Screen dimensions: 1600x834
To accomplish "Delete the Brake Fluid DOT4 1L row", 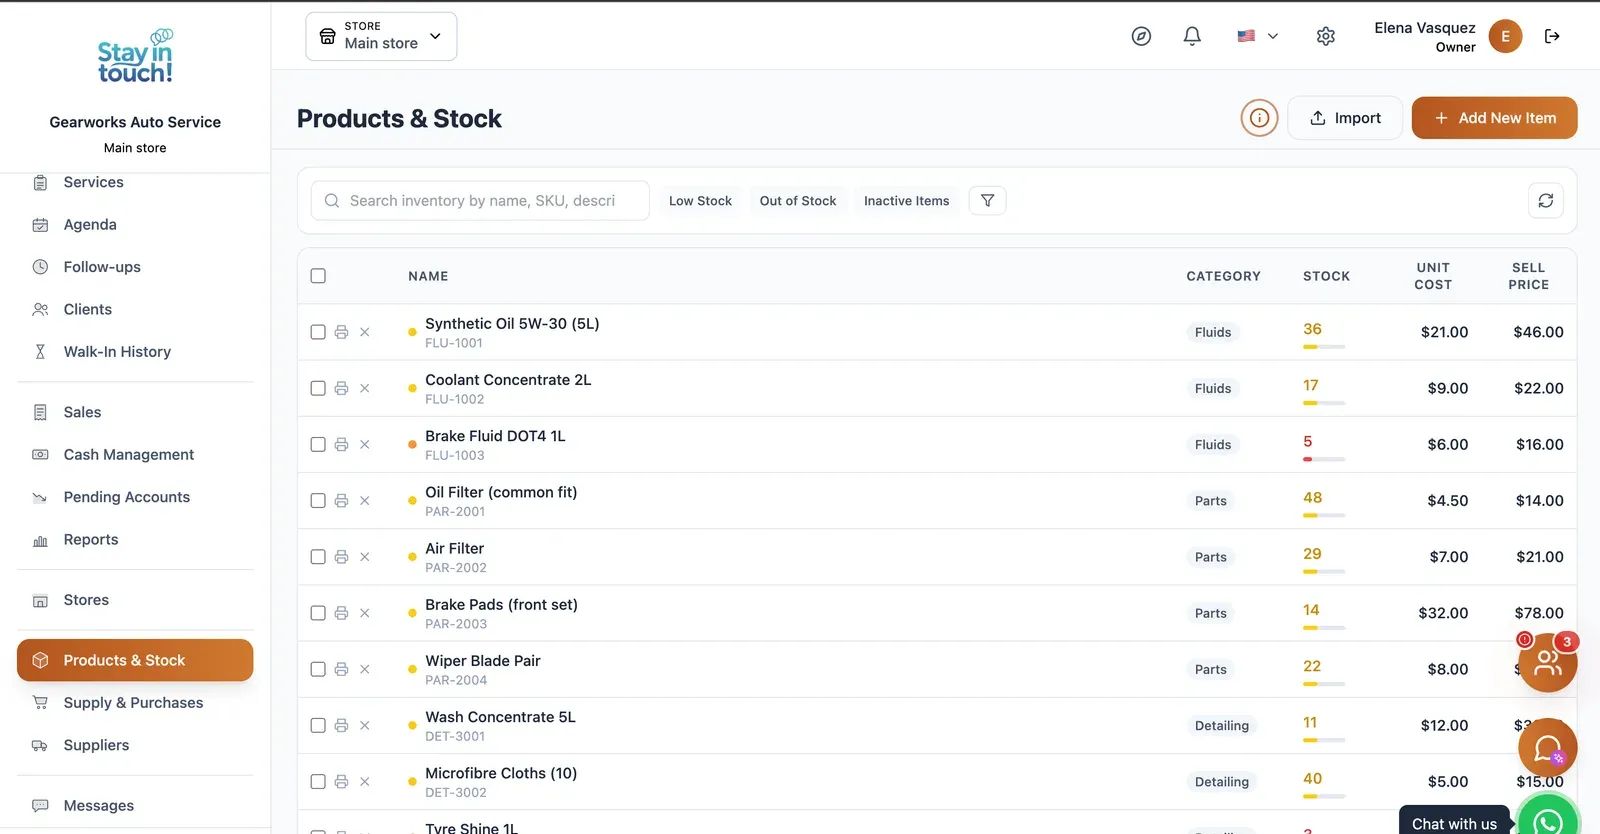I will coord(365,445).
